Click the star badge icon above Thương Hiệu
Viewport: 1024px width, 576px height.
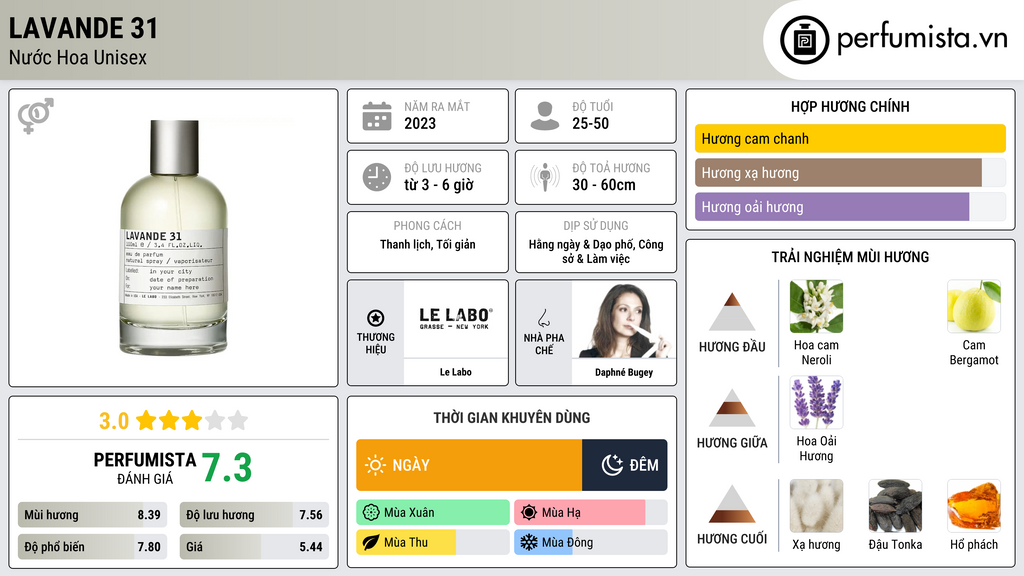tap(376, 317)
